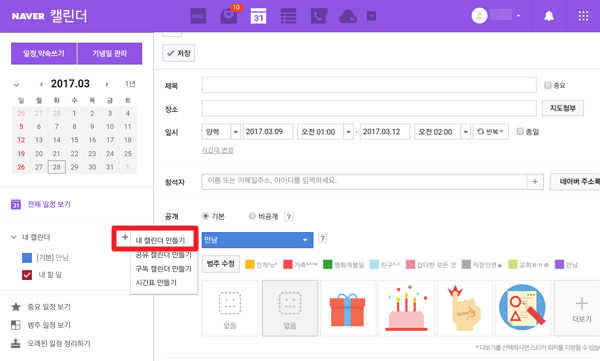
Task: Focus the 참석자 attendee input field
Action: coord(364,181)
